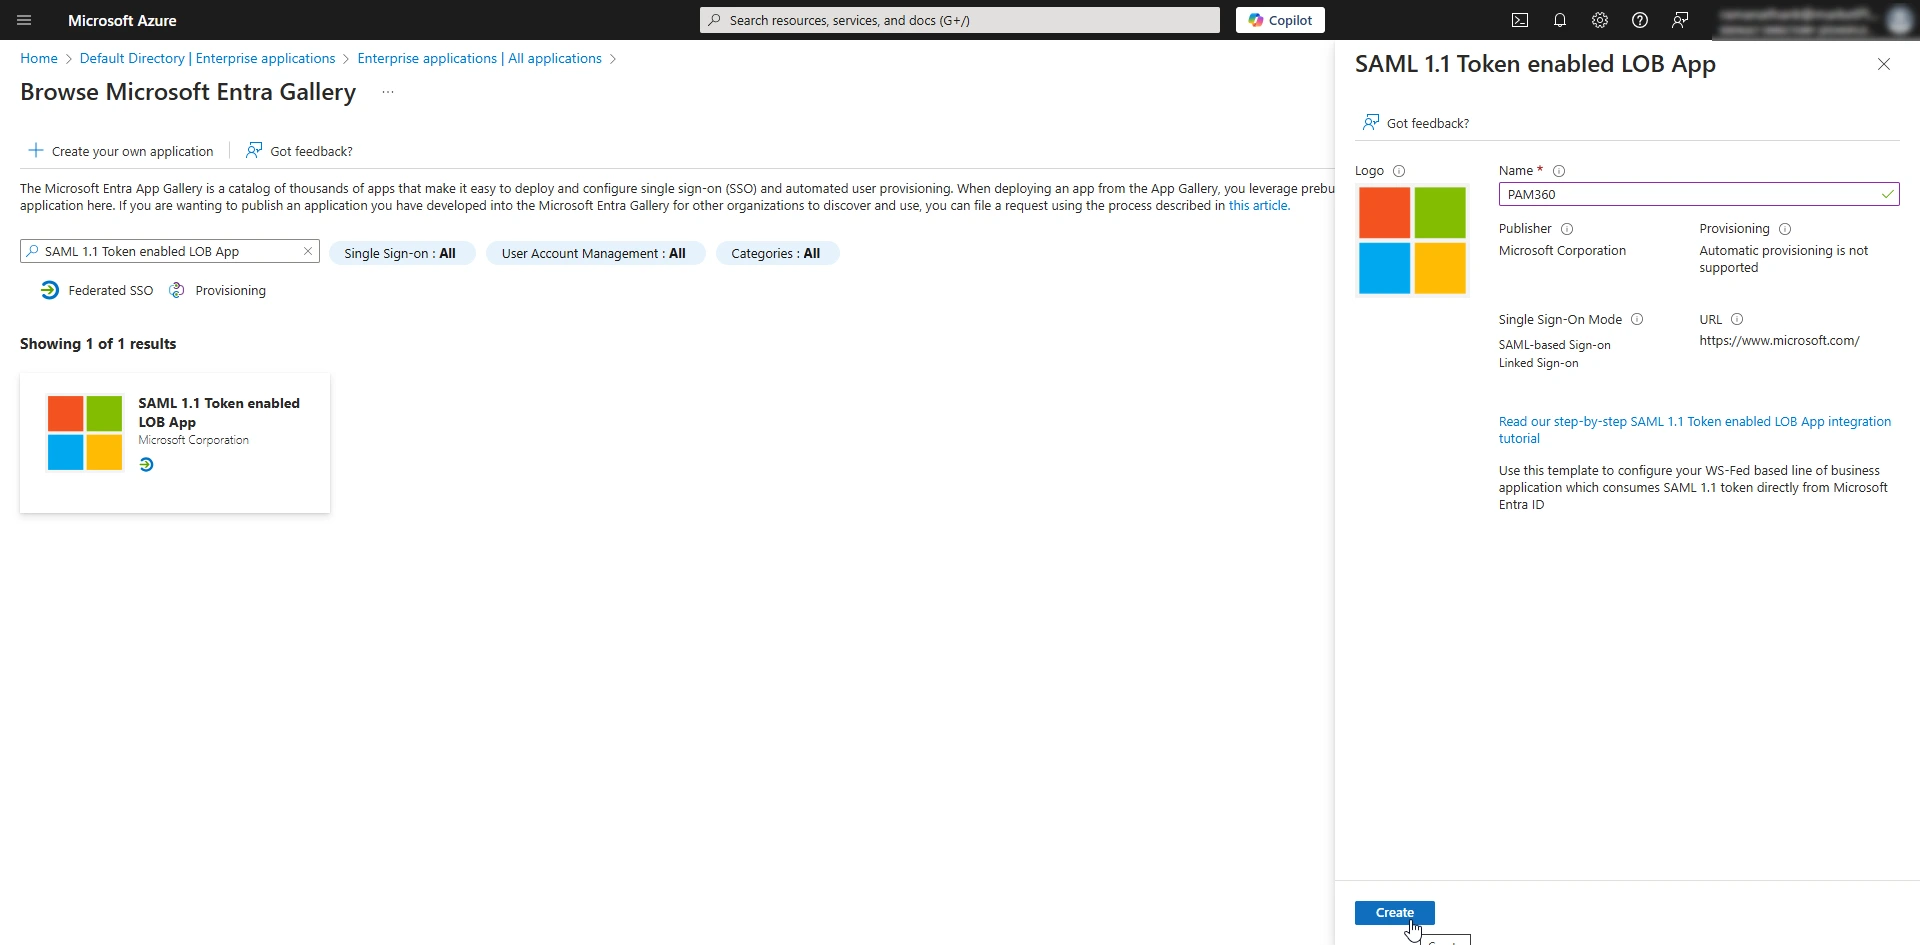The image size is (1920, 945).
Task: Click the Create button in the pane
Action: pyautogui.click(x=1395, y=912)
